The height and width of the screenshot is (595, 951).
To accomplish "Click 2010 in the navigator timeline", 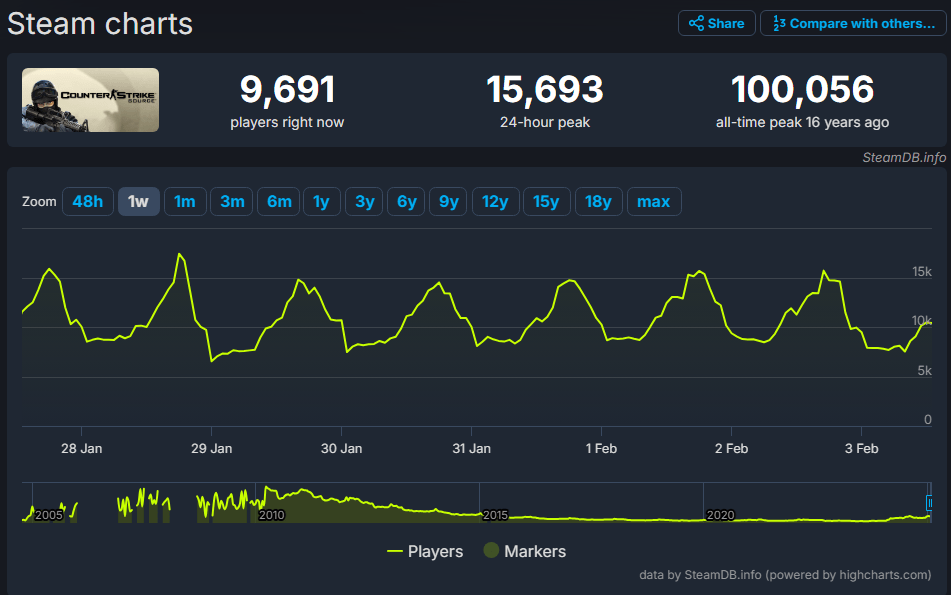I will (271, 515).
